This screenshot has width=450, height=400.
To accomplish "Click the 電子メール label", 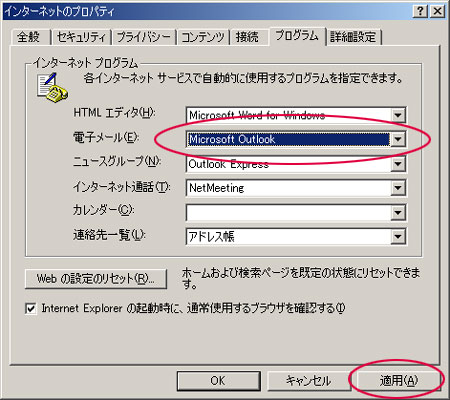I will 106,137.
